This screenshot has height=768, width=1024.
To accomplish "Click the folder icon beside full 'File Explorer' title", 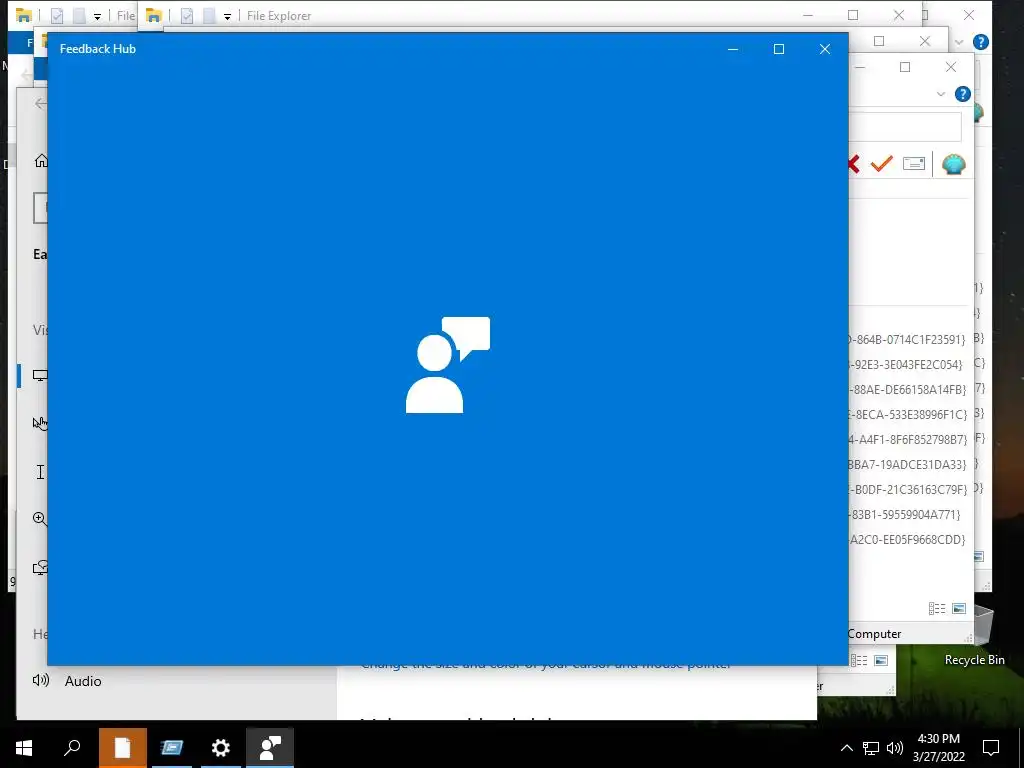I will (x=153, y=16).
